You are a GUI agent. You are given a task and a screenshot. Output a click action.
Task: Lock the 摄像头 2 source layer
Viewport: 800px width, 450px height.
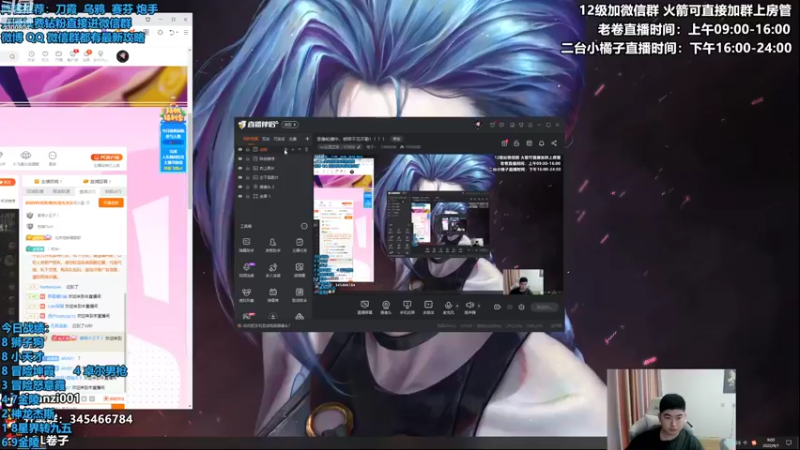tap(247, 187)
